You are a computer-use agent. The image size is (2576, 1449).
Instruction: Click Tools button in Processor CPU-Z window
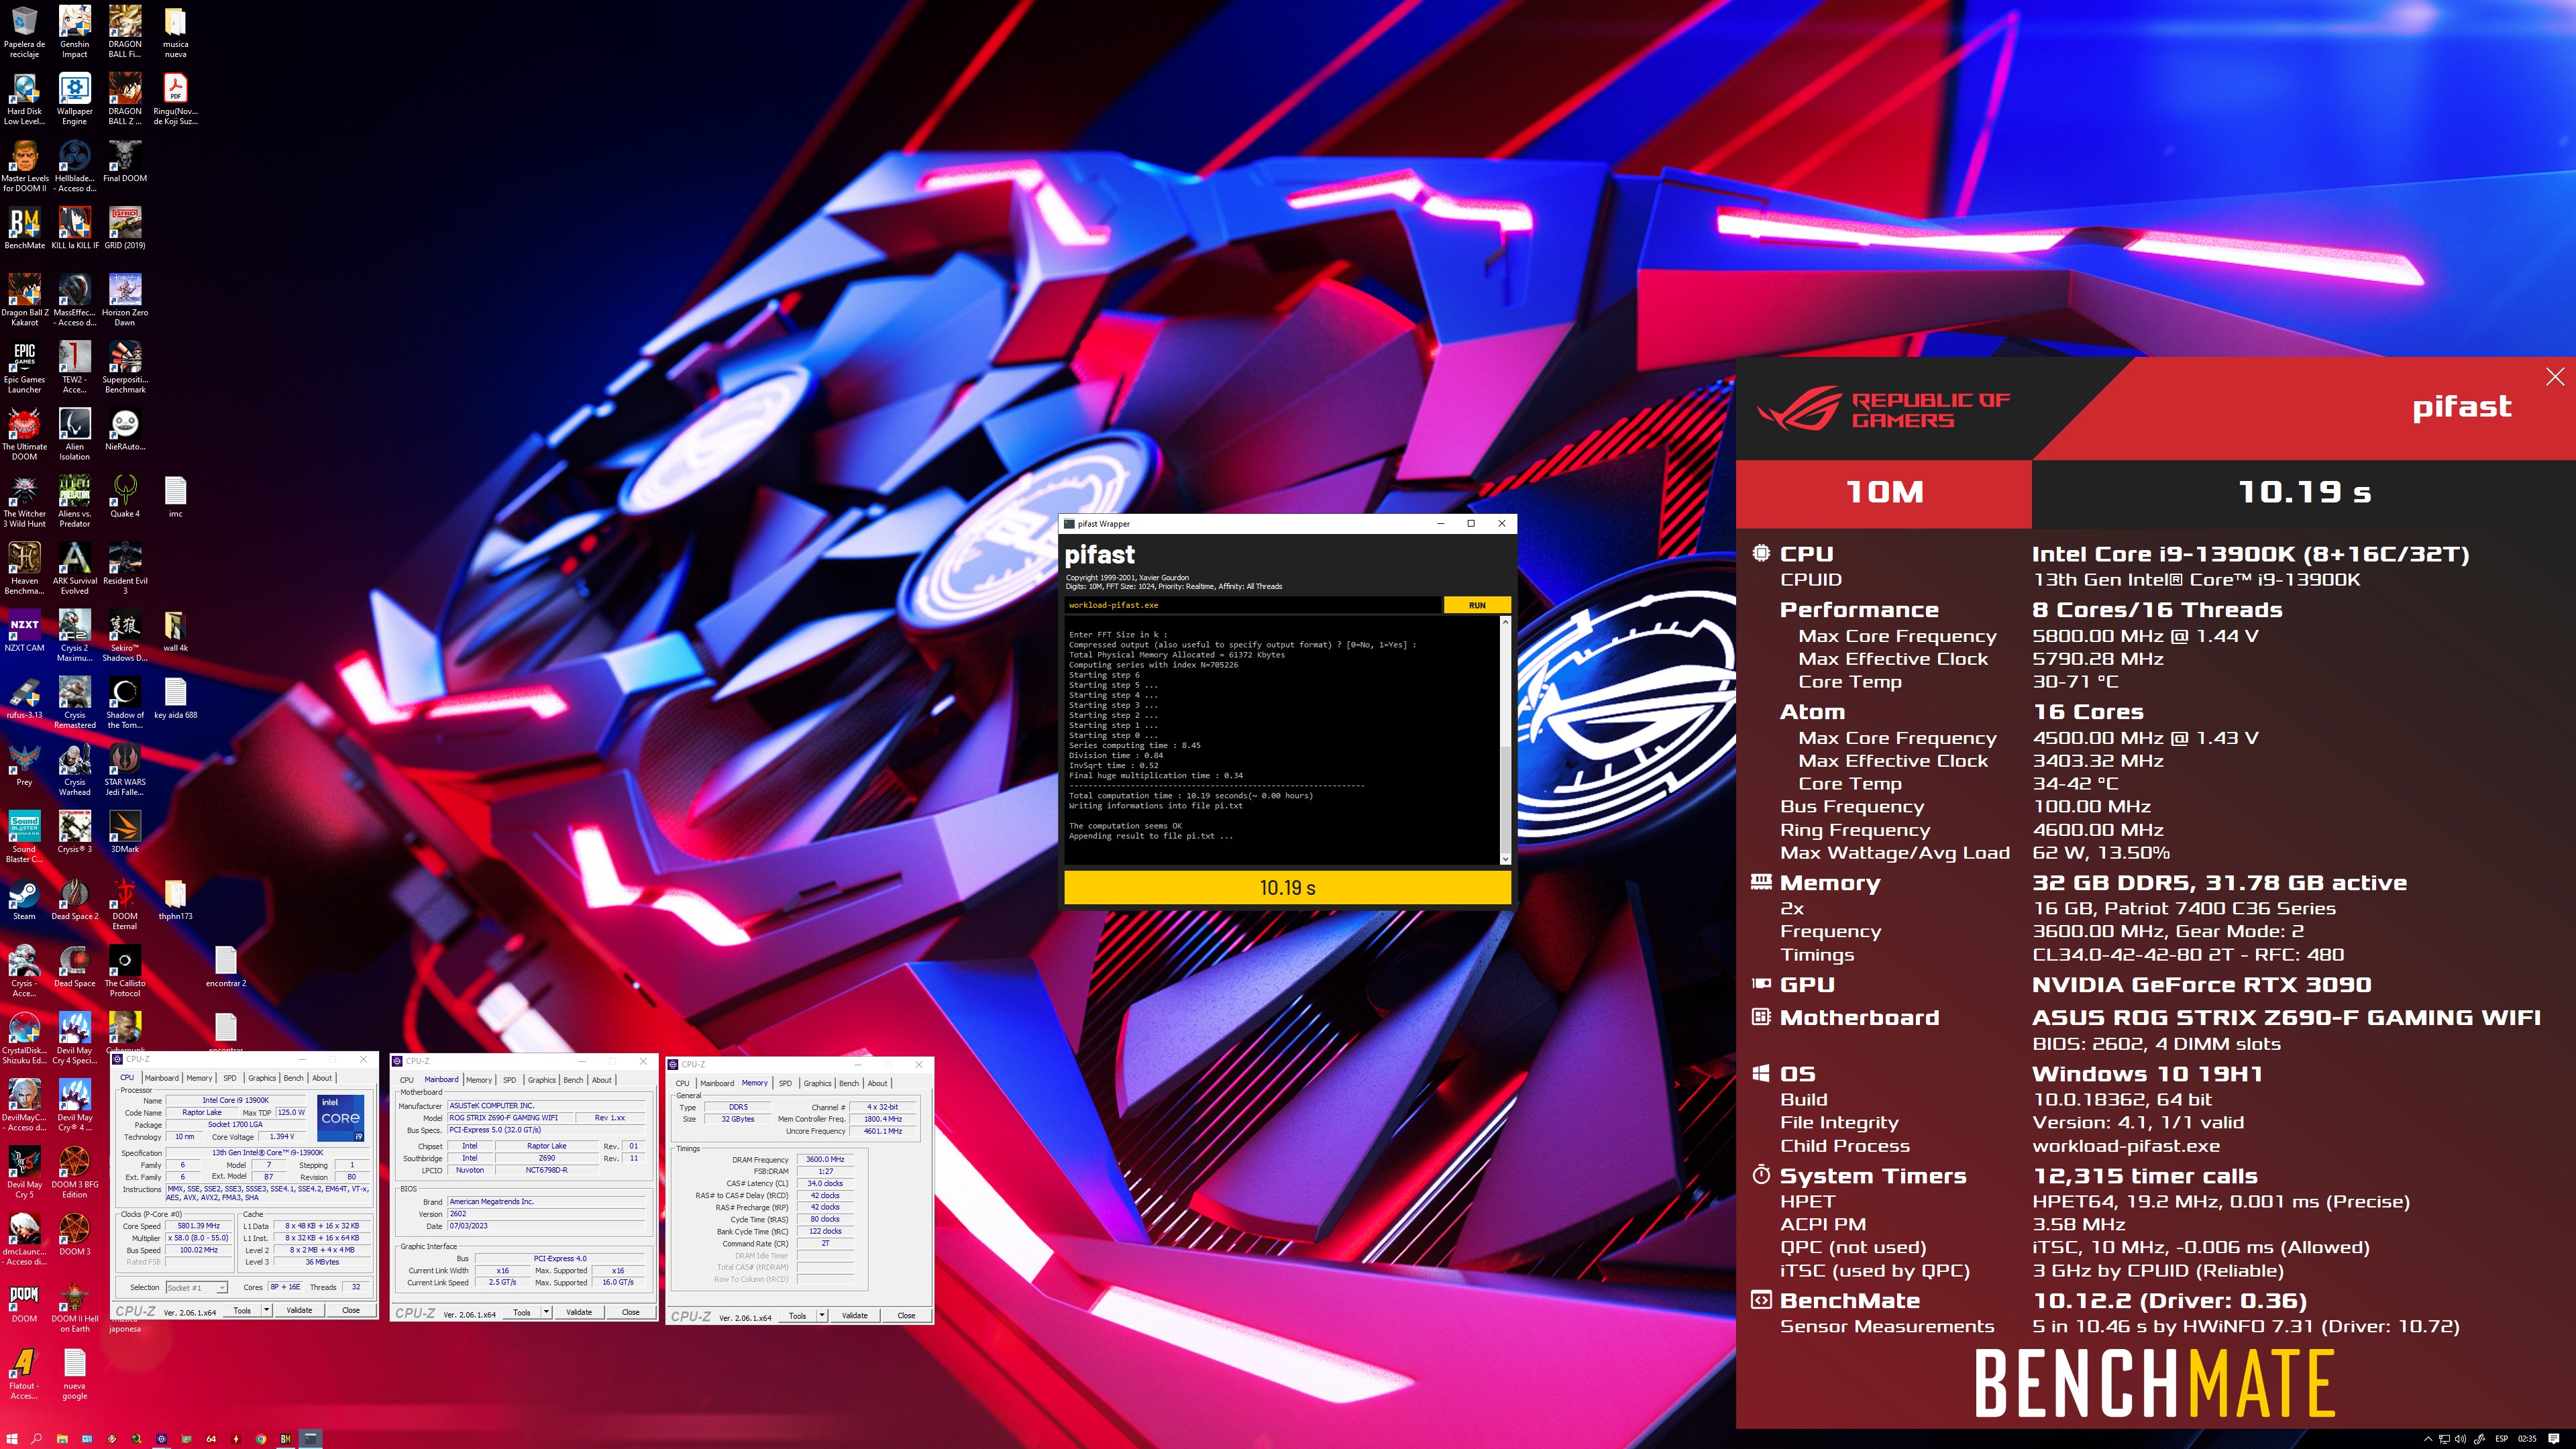(242, 1310)
